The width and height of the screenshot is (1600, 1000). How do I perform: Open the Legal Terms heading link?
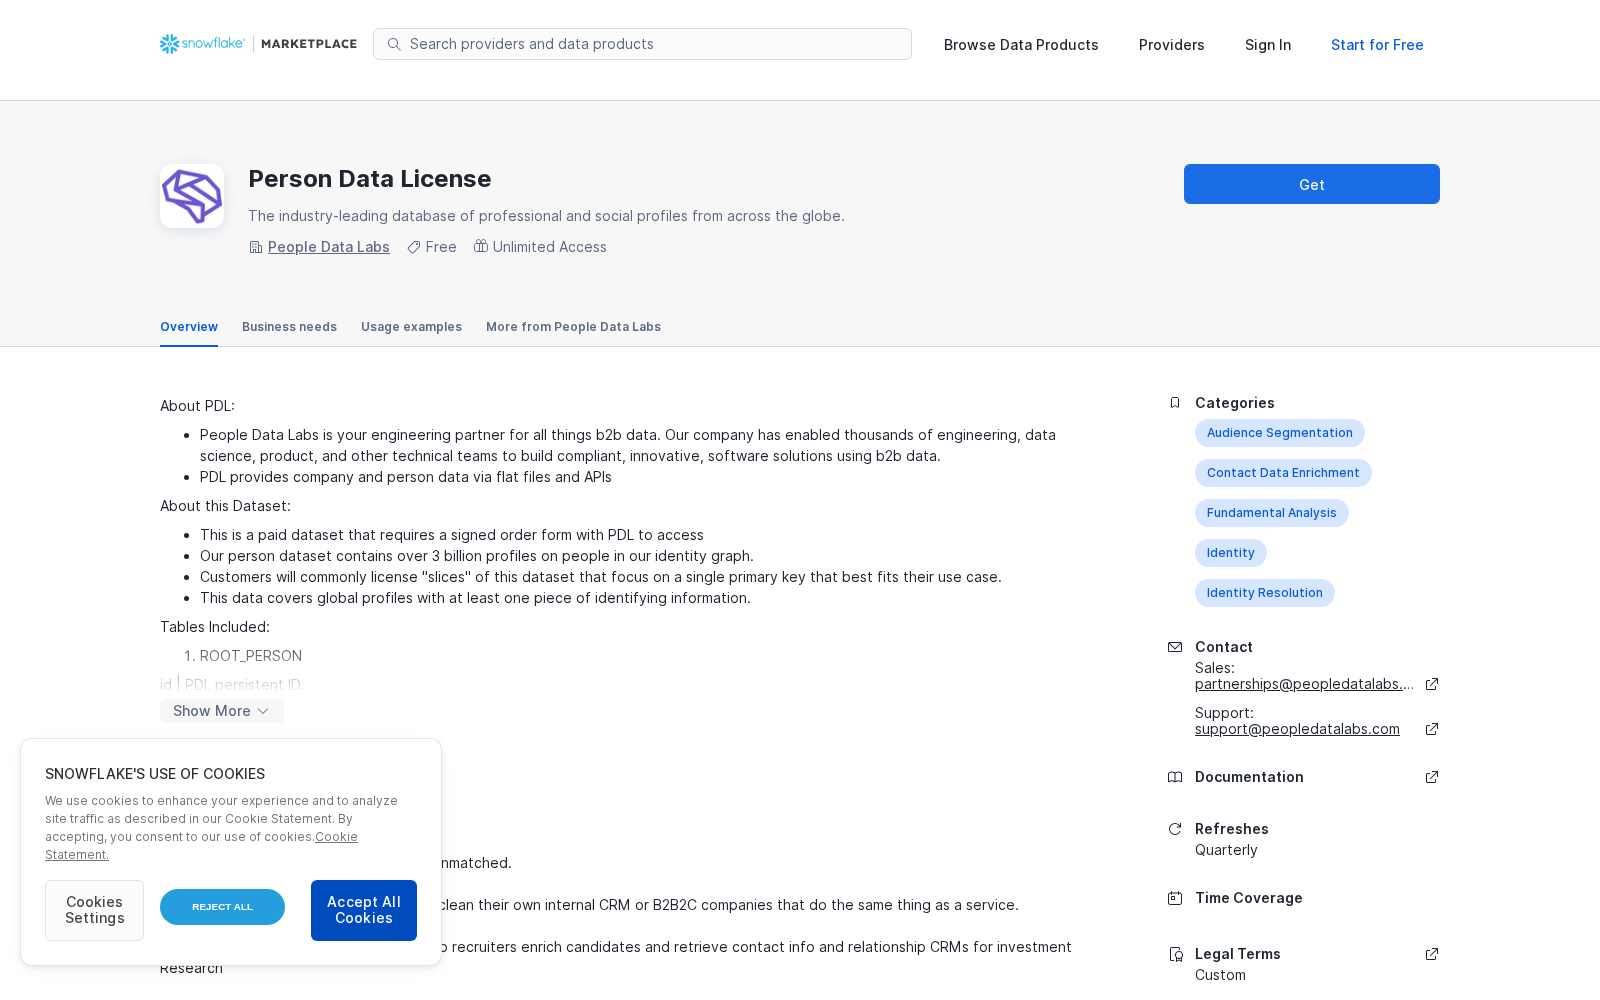tap(1238, 954)
